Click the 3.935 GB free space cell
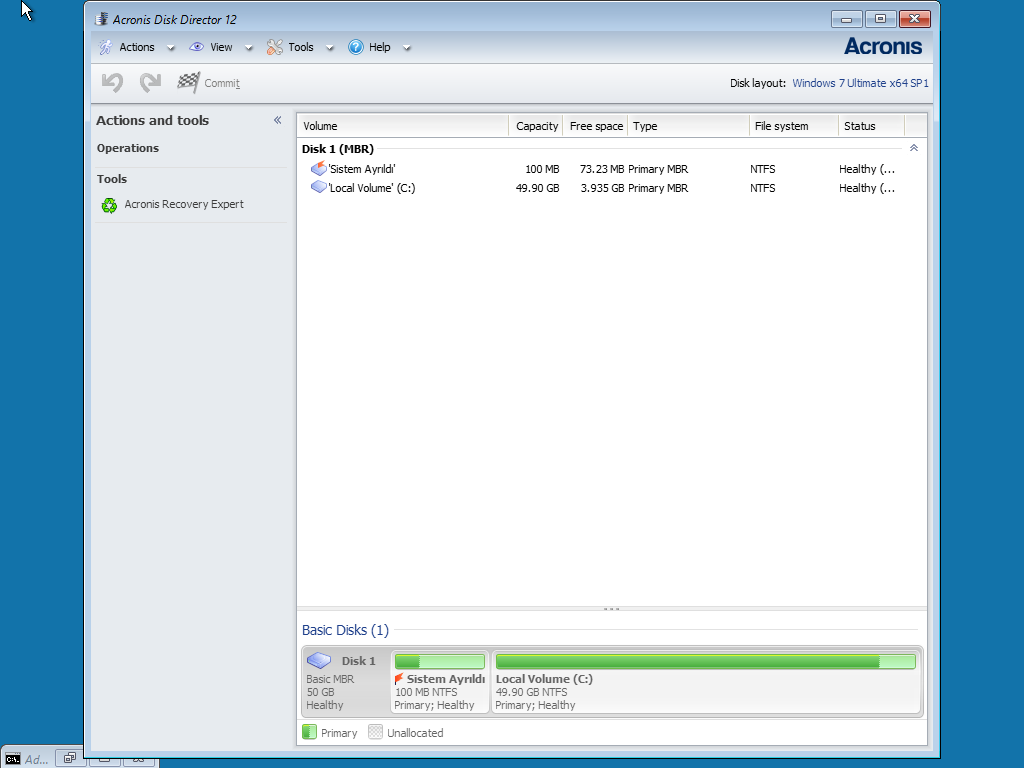This screenshot has width=1024, height=768. pyautogui.click(x=602, y=187)
